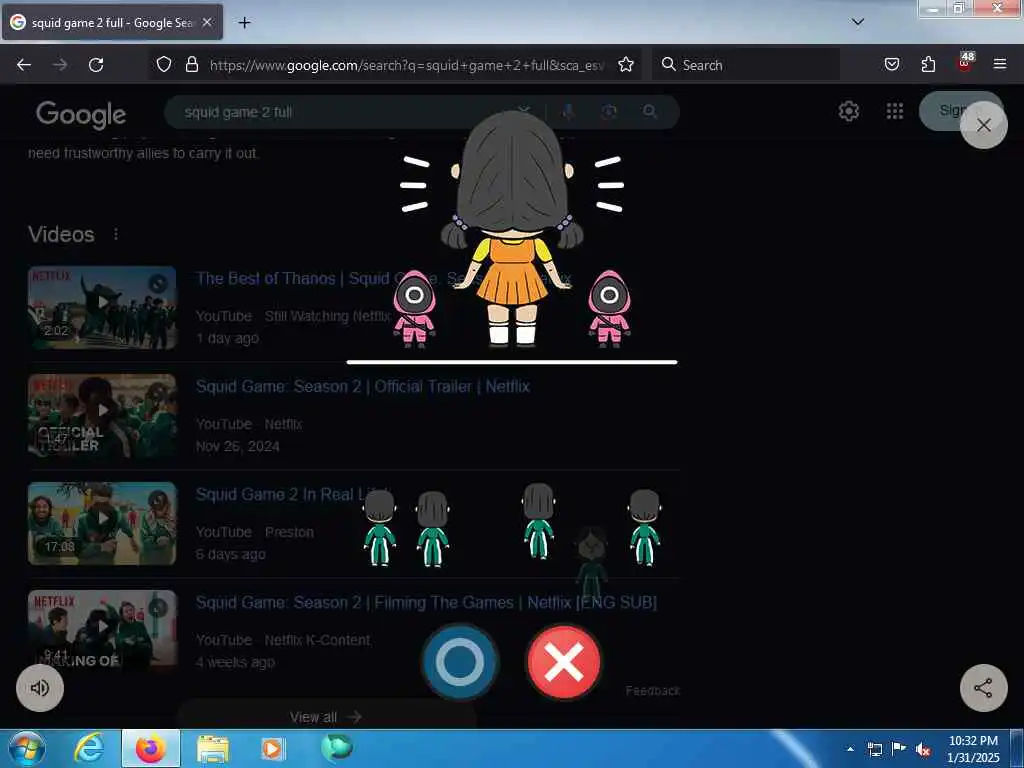Play the 17:08 Preston video thumbnail
1024x768 pixels.
pos(102,523)
